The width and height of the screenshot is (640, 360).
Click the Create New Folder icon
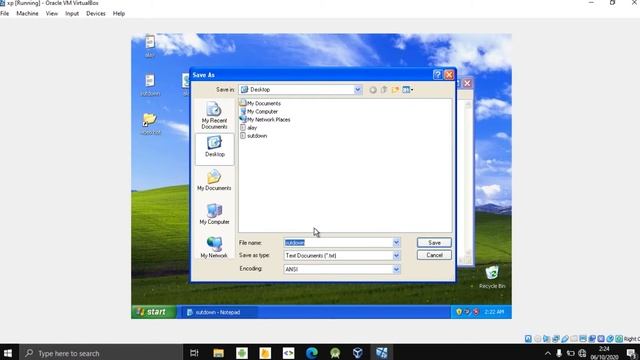click(x=395, y=90)
